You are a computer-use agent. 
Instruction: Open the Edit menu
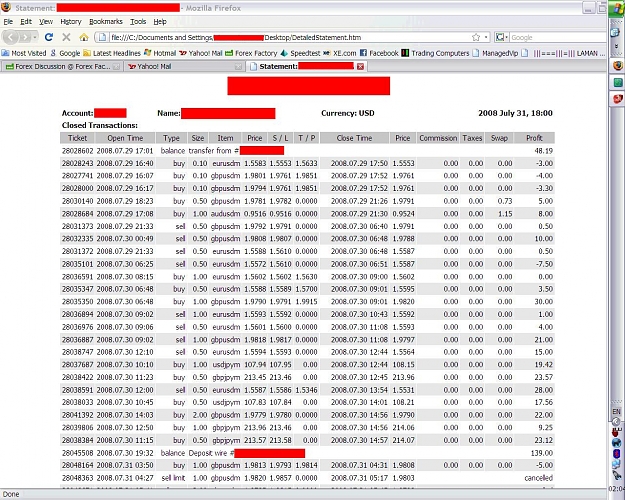(x=26, y=22)
